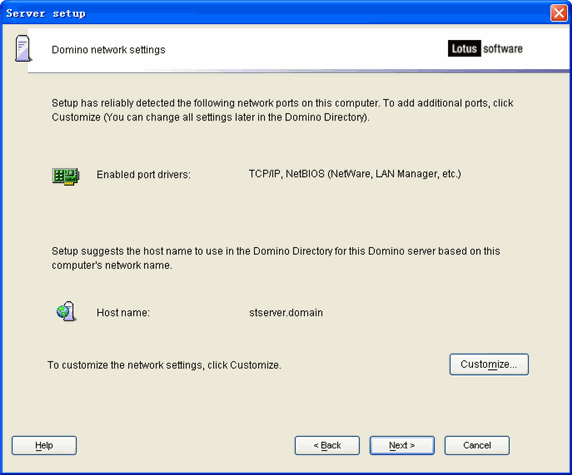
Task: Proceed with the Next button
Action: pyautogui.click(x=402, y=445)
